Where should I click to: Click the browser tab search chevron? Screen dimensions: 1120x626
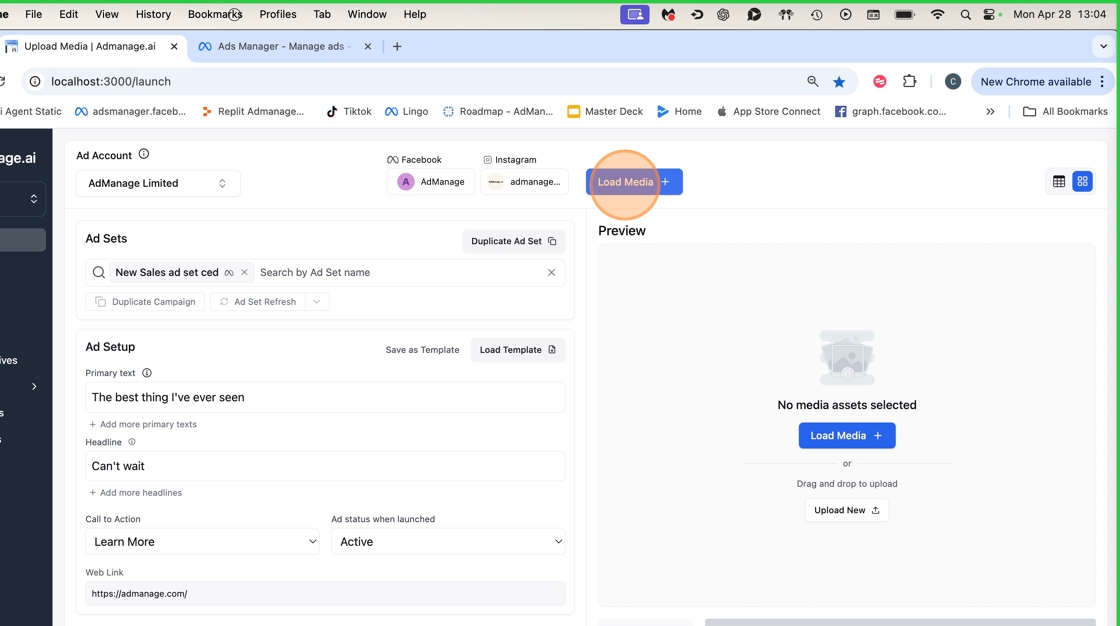[x=1104, y=46]
